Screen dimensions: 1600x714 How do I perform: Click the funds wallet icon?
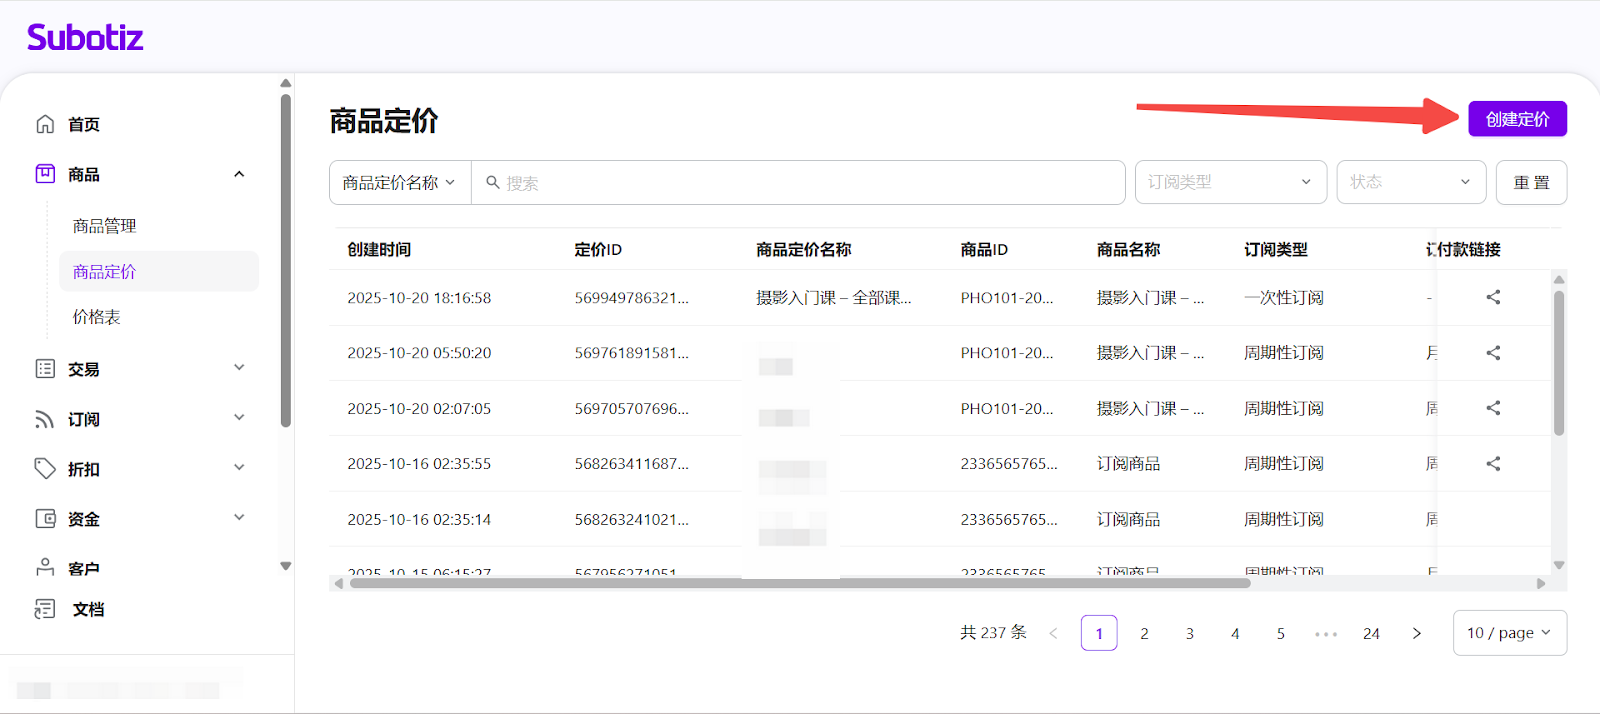(45, 519)
